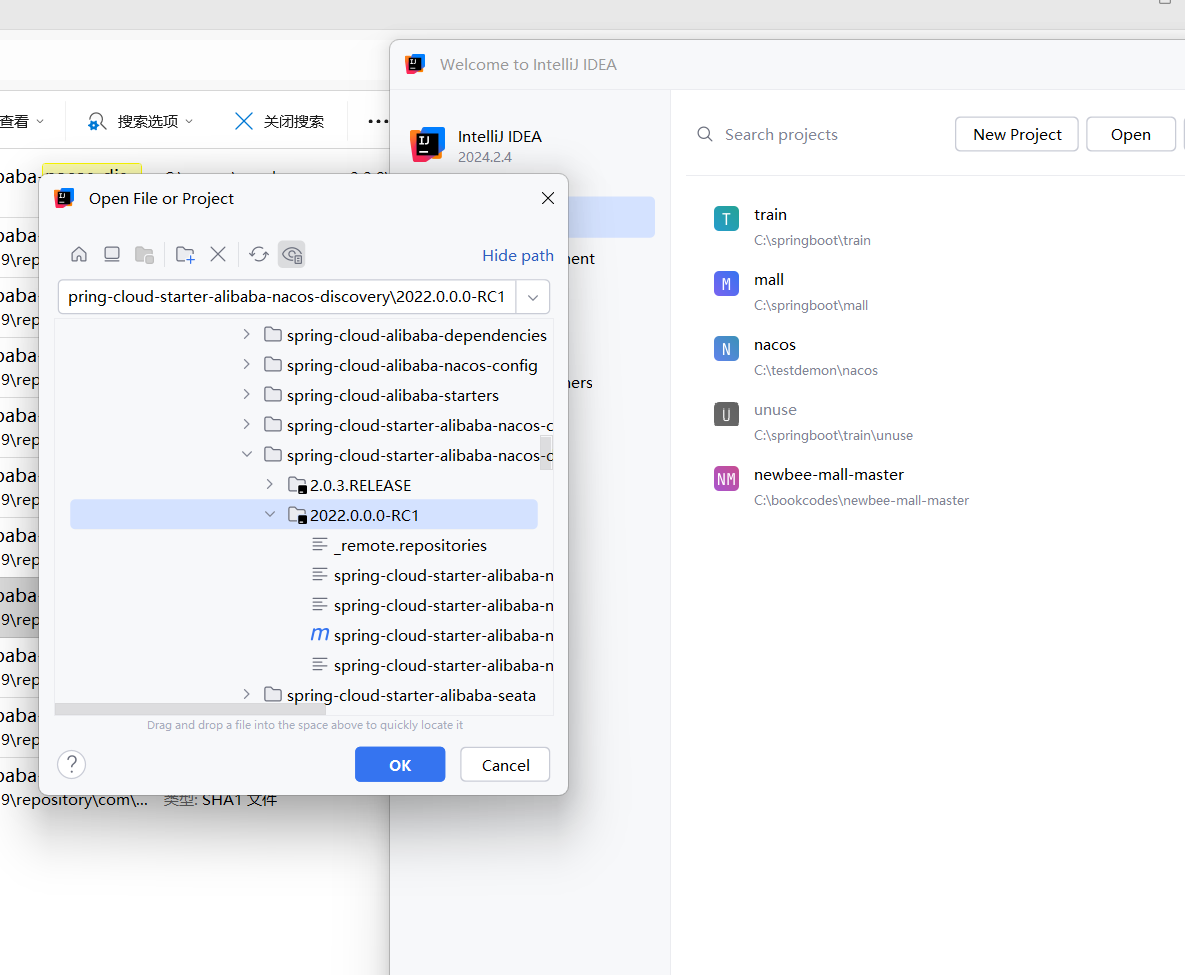Collapse the 2022.0.0.0-RC1 folder

tap(270, 515)
